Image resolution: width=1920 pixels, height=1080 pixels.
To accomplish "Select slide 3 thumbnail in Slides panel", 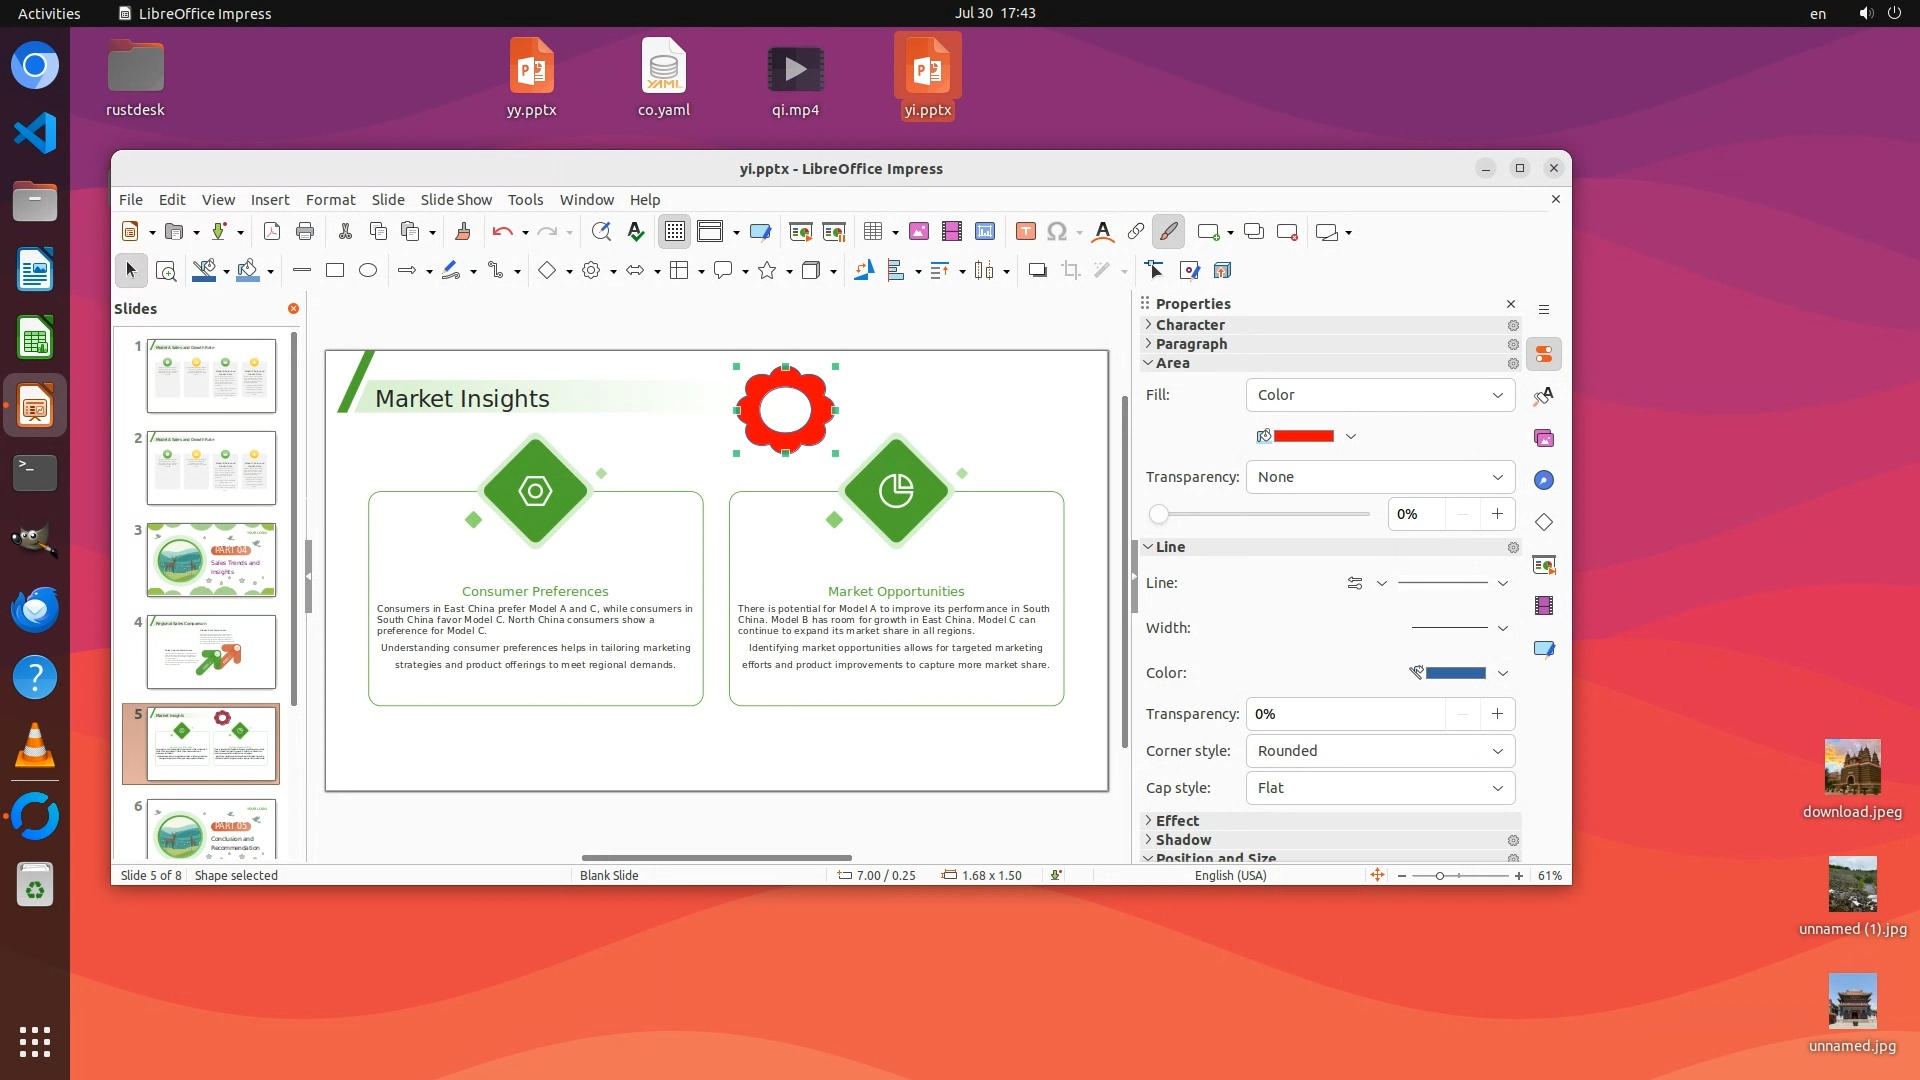I will 211,560.
